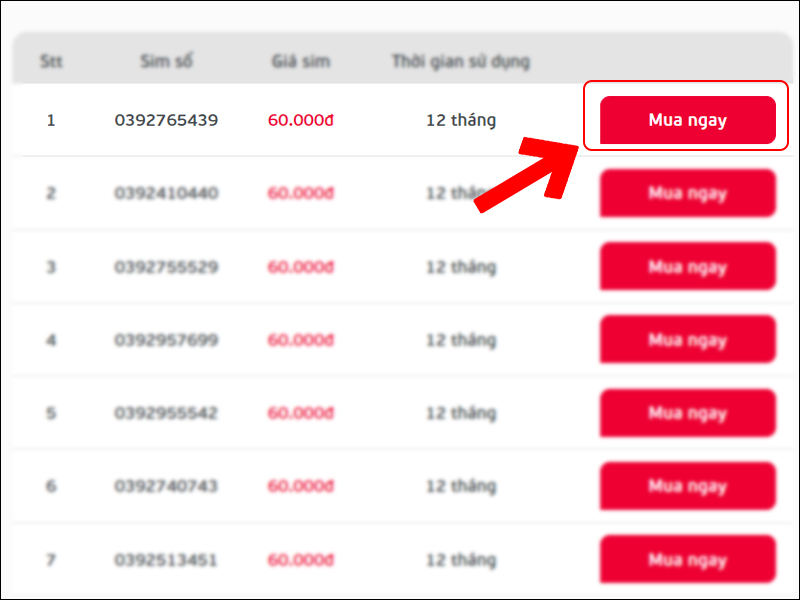This screenshot has height=600, width=800.
Task: Buy sim 0392410440 with Mua ngay
Action: tap(688, 193)
